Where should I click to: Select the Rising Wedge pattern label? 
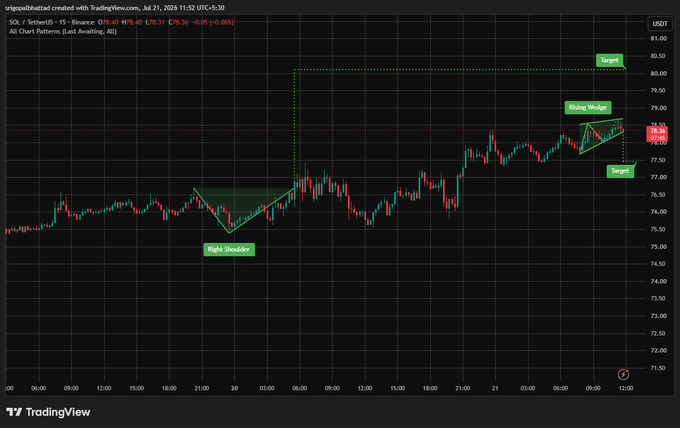point(588,108)
